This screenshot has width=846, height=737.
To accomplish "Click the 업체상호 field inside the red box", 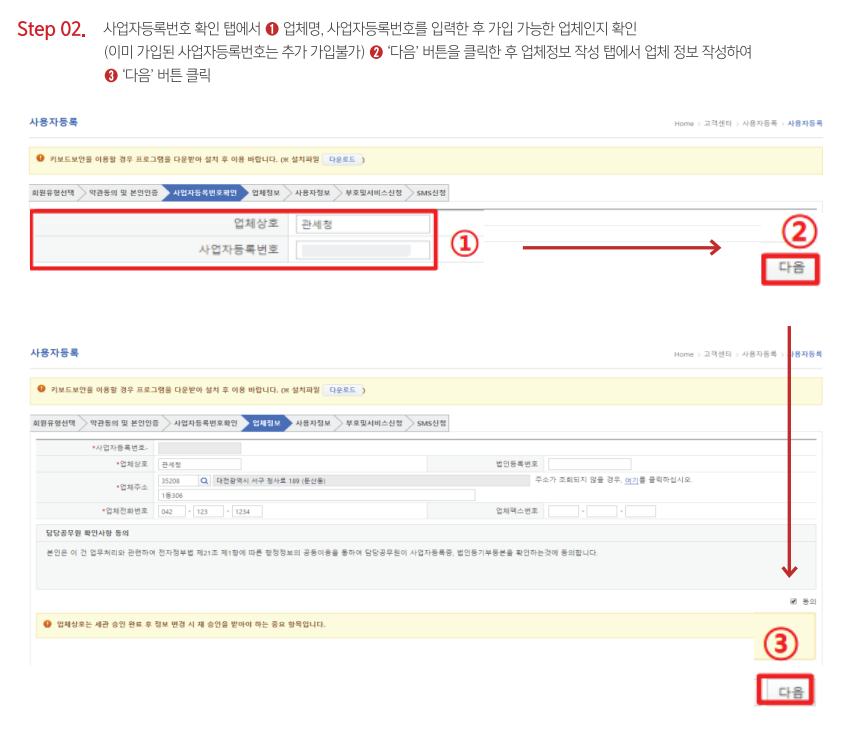I will 362,224.
